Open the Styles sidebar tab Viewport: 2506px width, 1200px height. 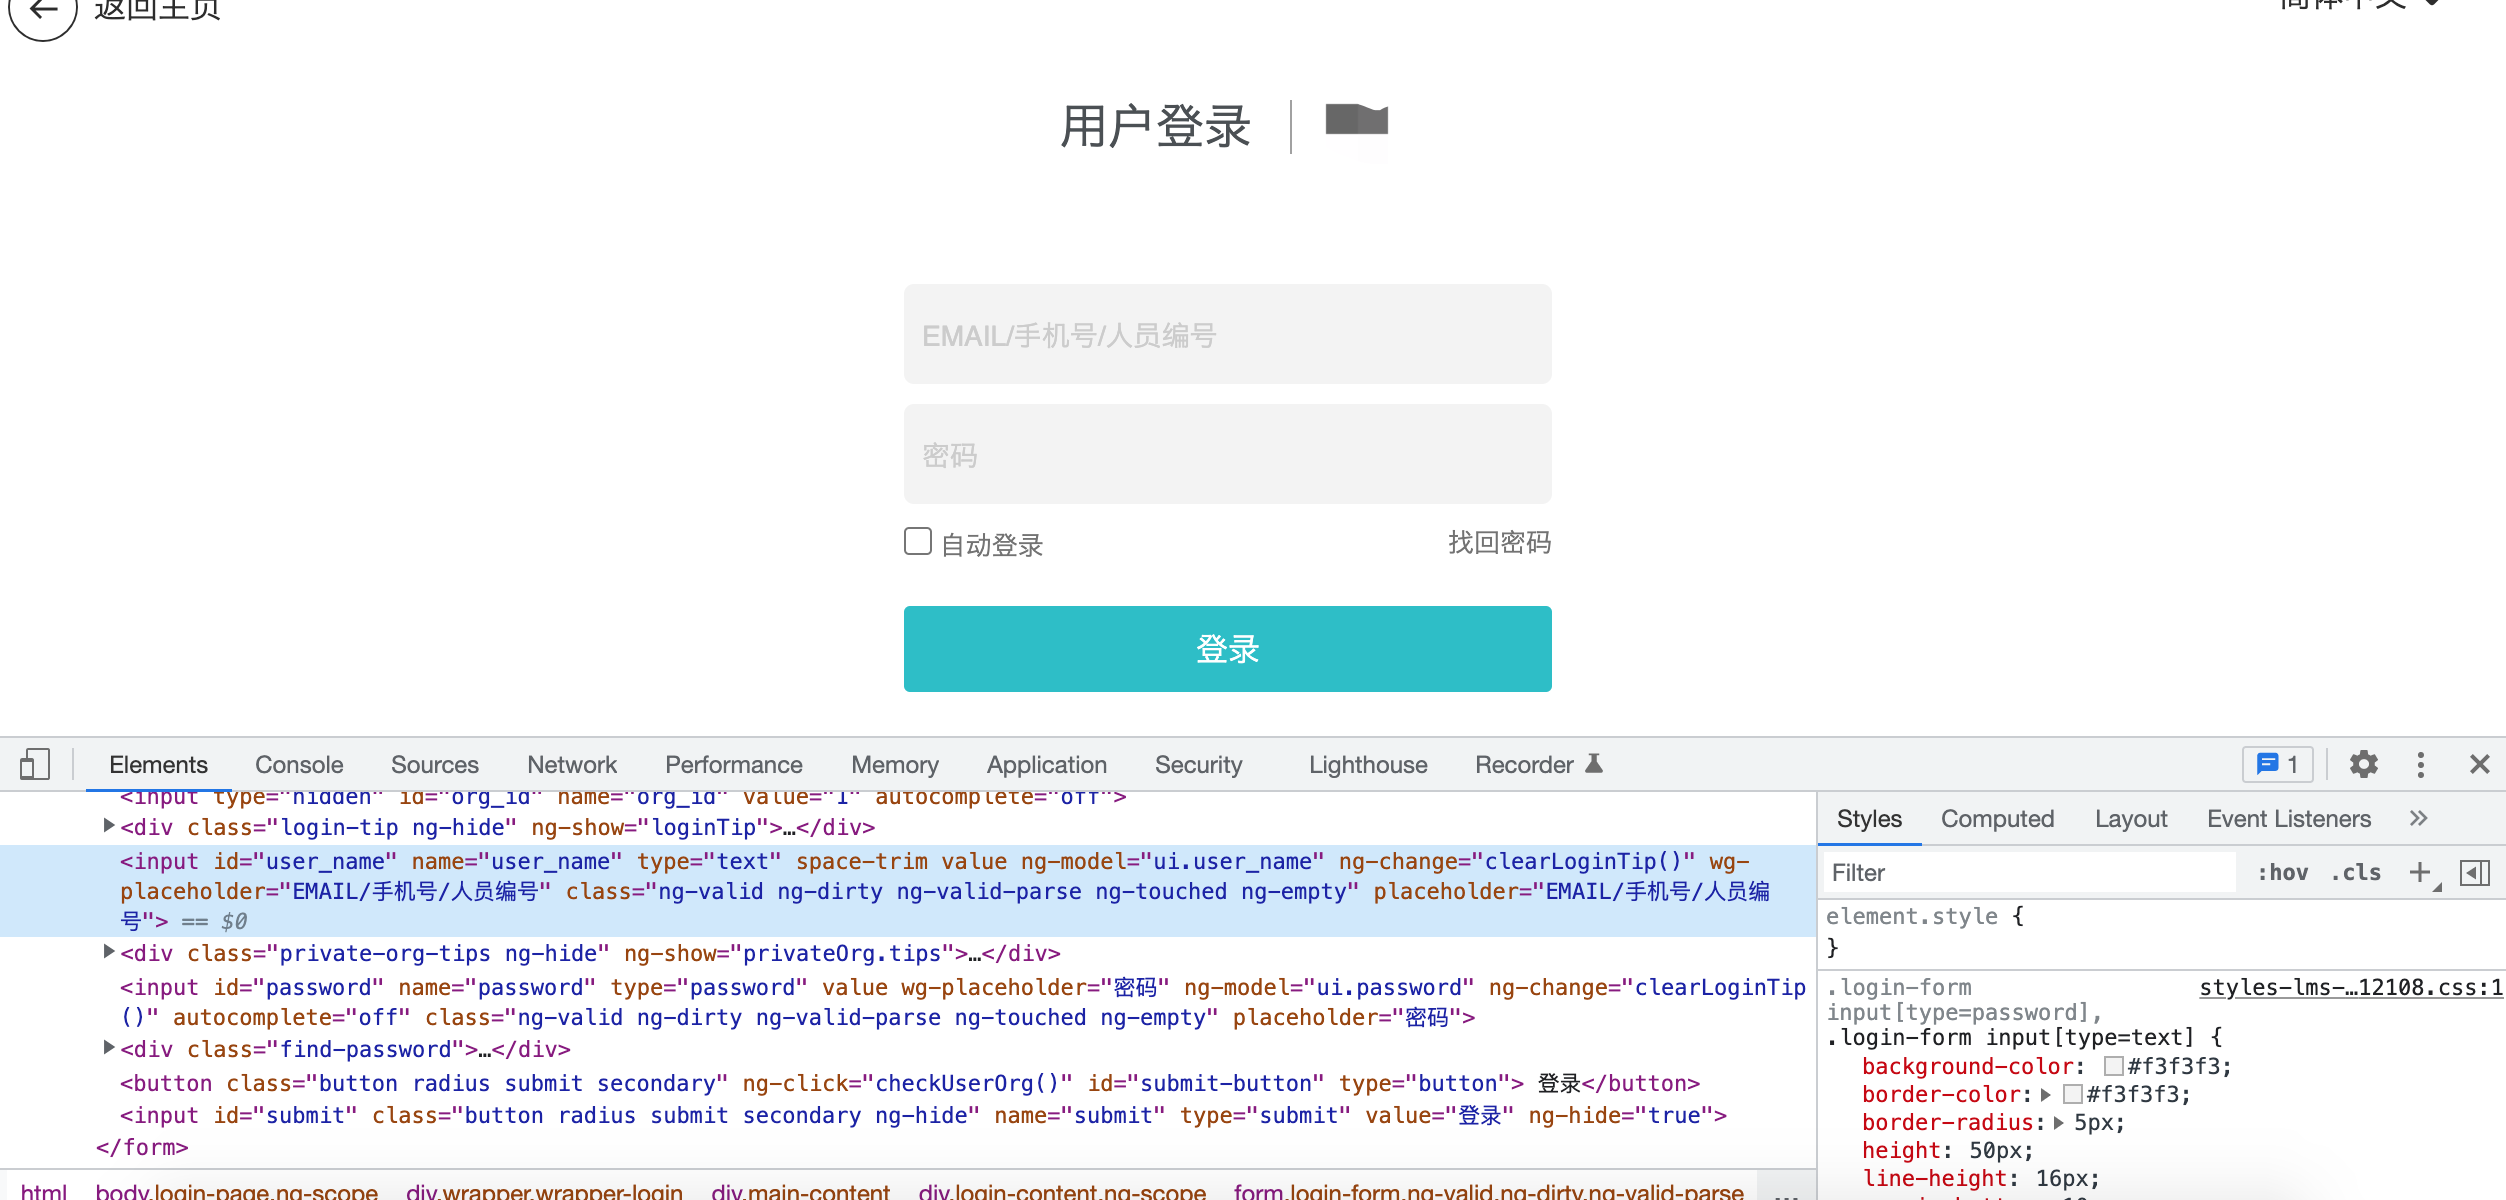(1869, 819)
